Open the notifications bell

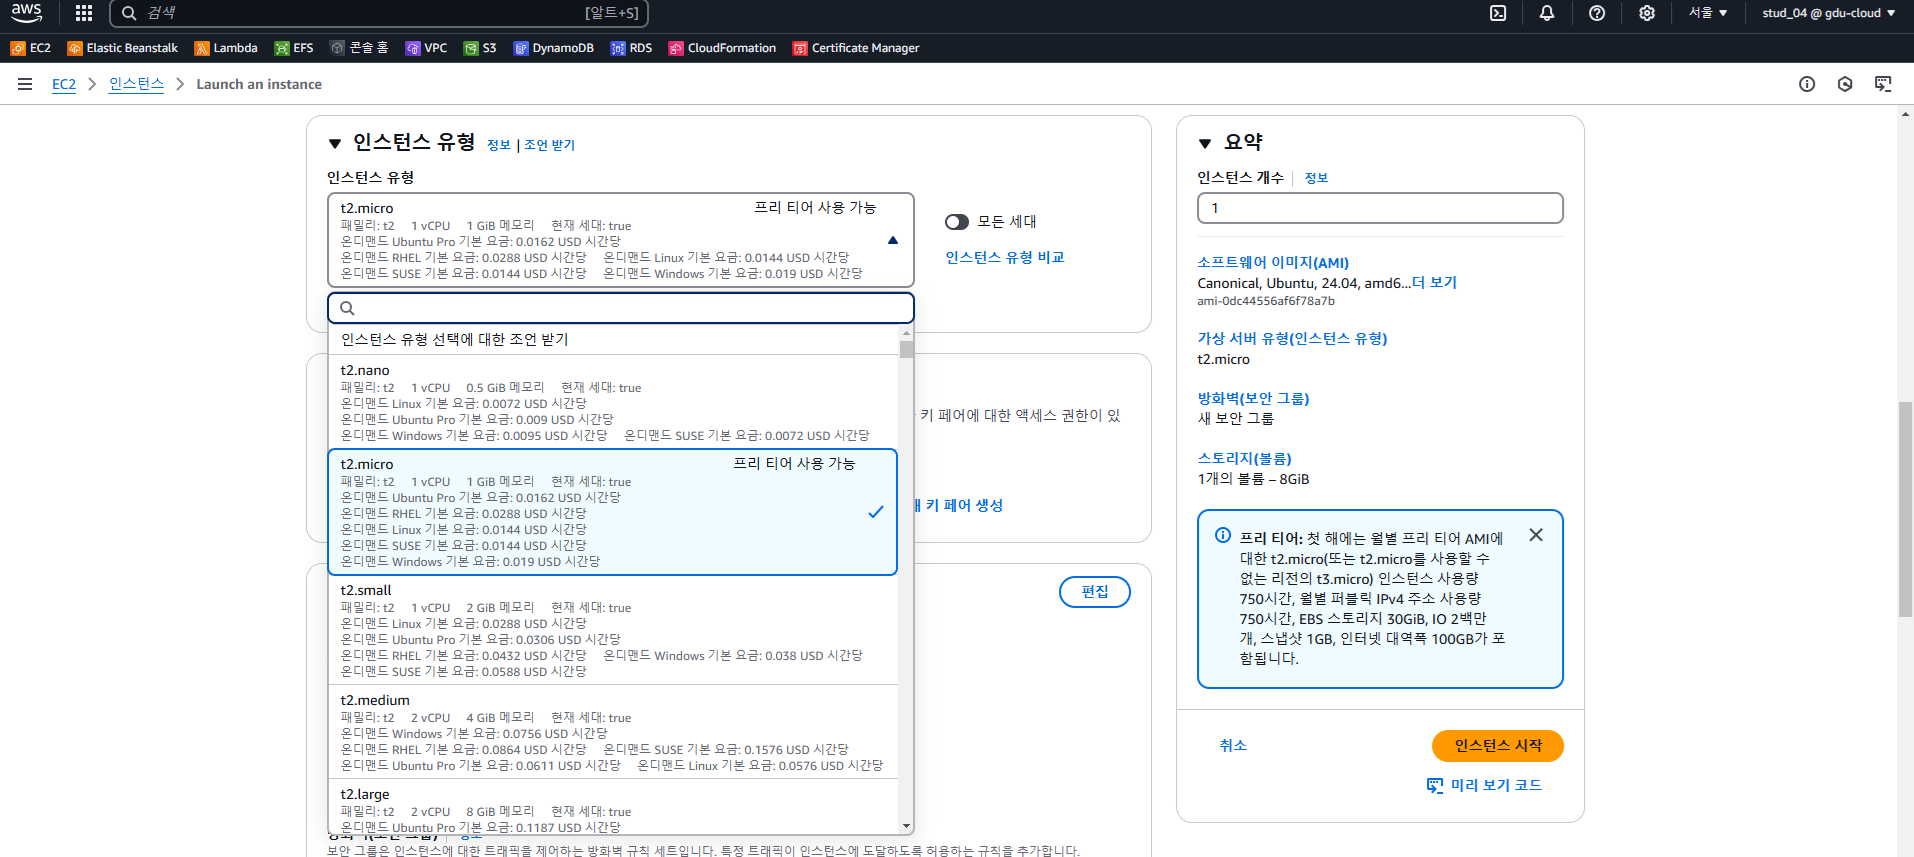click(x=1547, y=13)
